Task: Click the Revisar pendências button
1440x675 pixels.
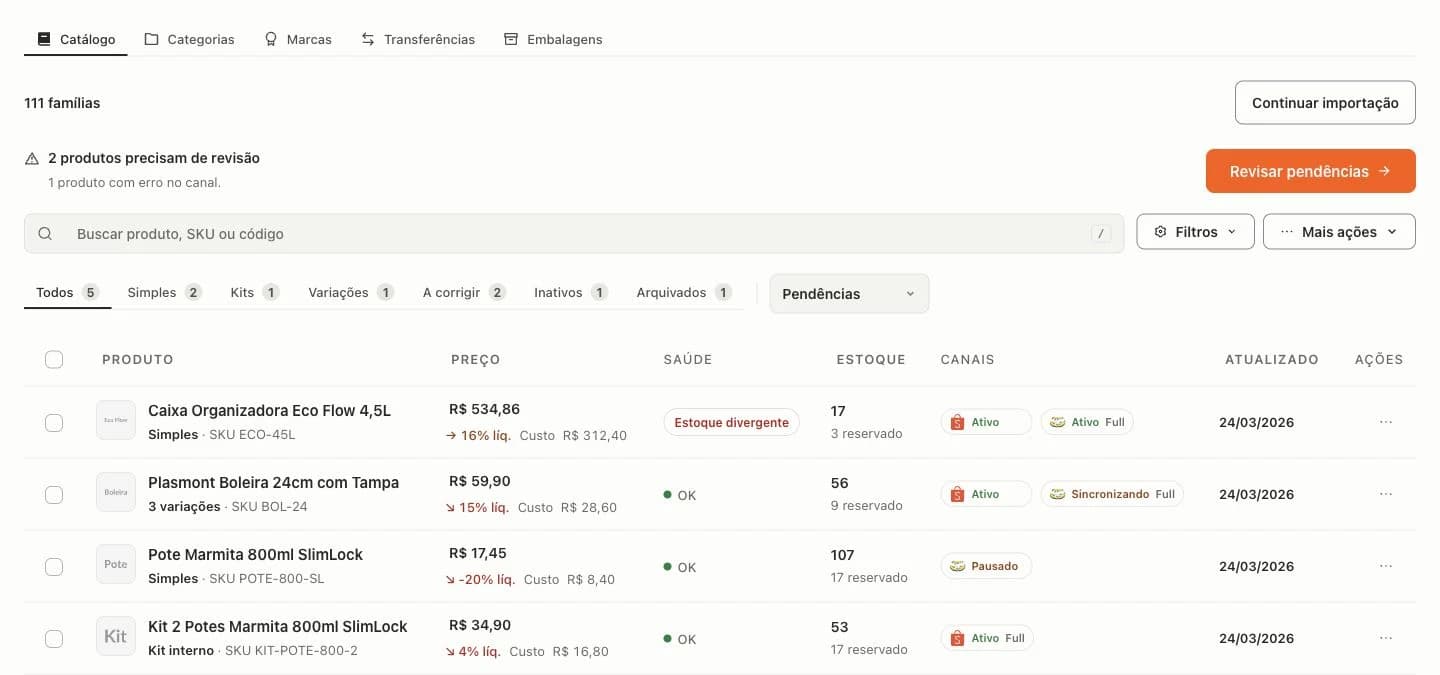Action: coord(1310,171)
